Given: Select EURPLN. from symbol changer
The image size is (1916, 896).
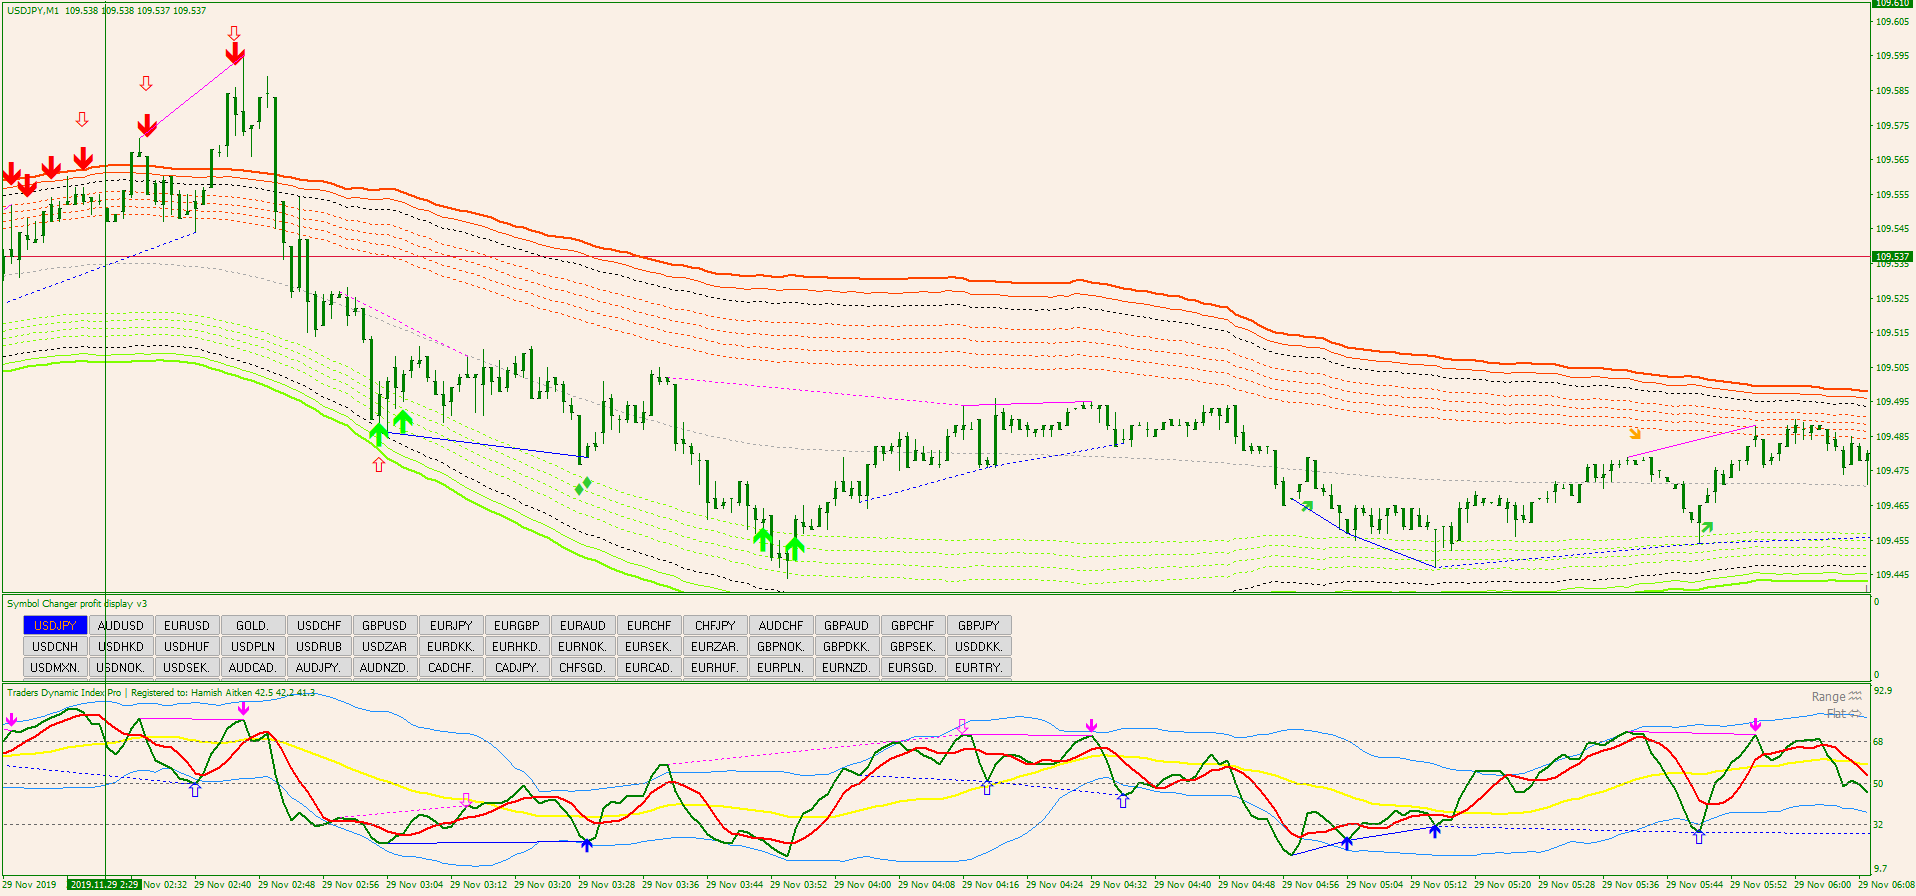Looking at the screenshot, I should 781,667.
